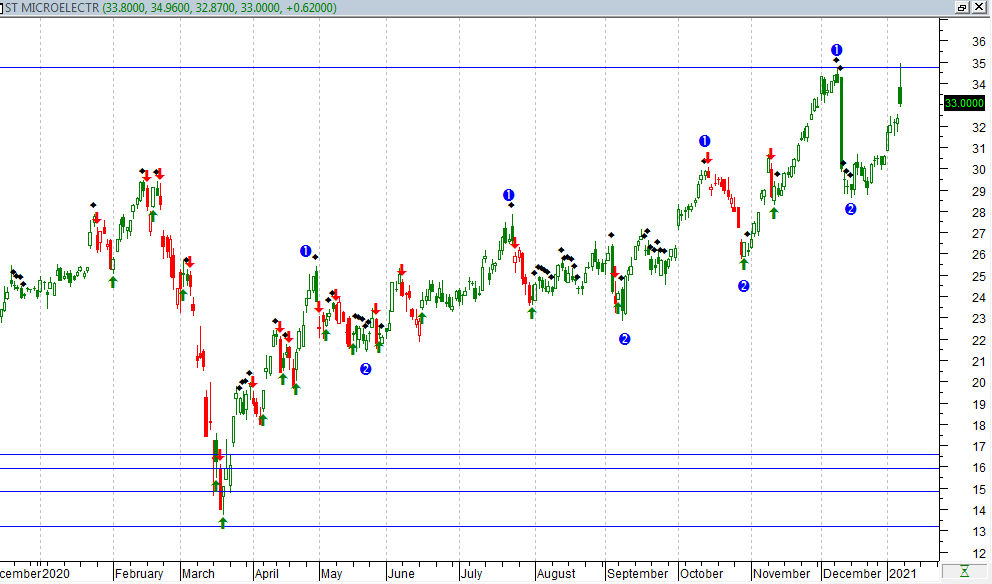Screen dimensions: 992x584
Task: Click the October label on the date axis
Action: (x=701, y=574)
